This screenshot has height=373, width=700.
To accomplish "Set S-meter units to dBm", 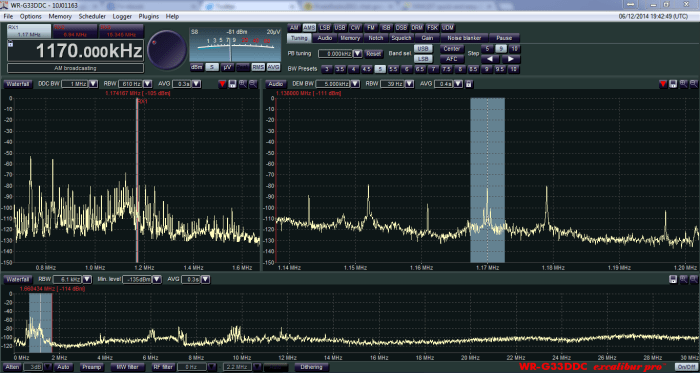I will tap(197, 67).
